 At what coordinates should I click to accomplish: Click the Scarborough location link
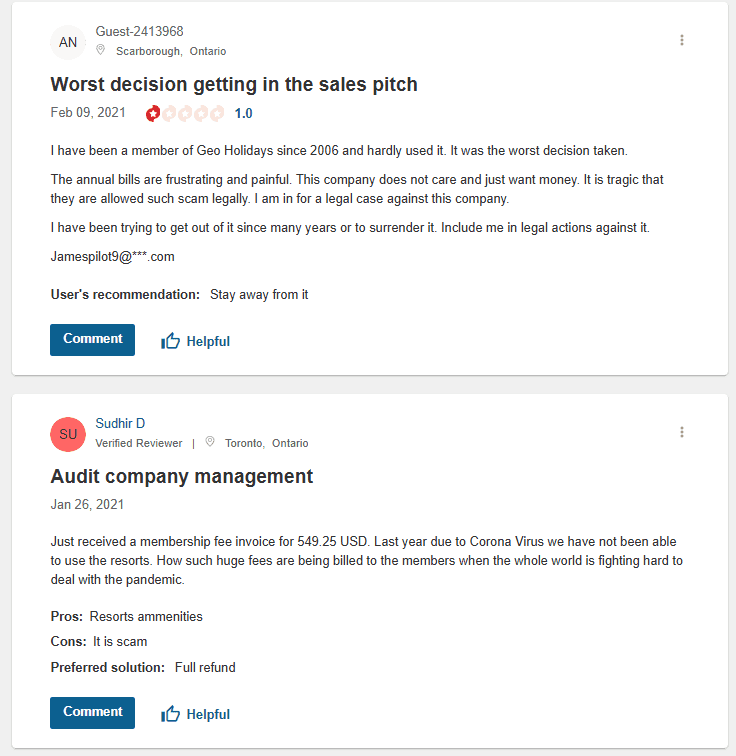click(x=149, y=51)
